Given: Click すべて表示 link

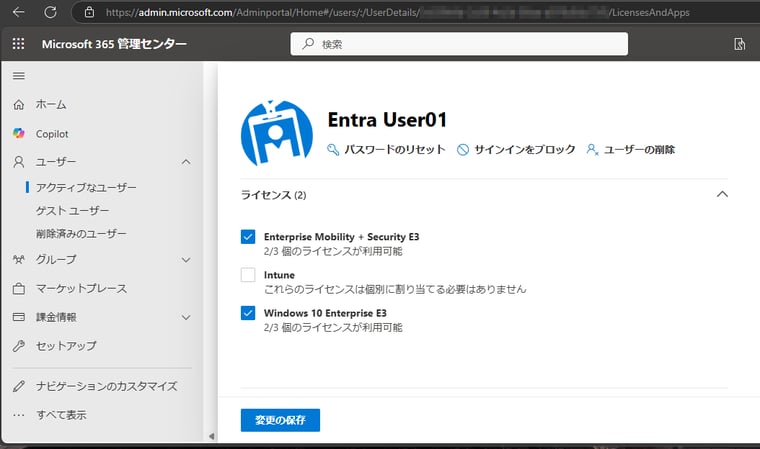Looking at the screenshot, I should pos(61,415).
